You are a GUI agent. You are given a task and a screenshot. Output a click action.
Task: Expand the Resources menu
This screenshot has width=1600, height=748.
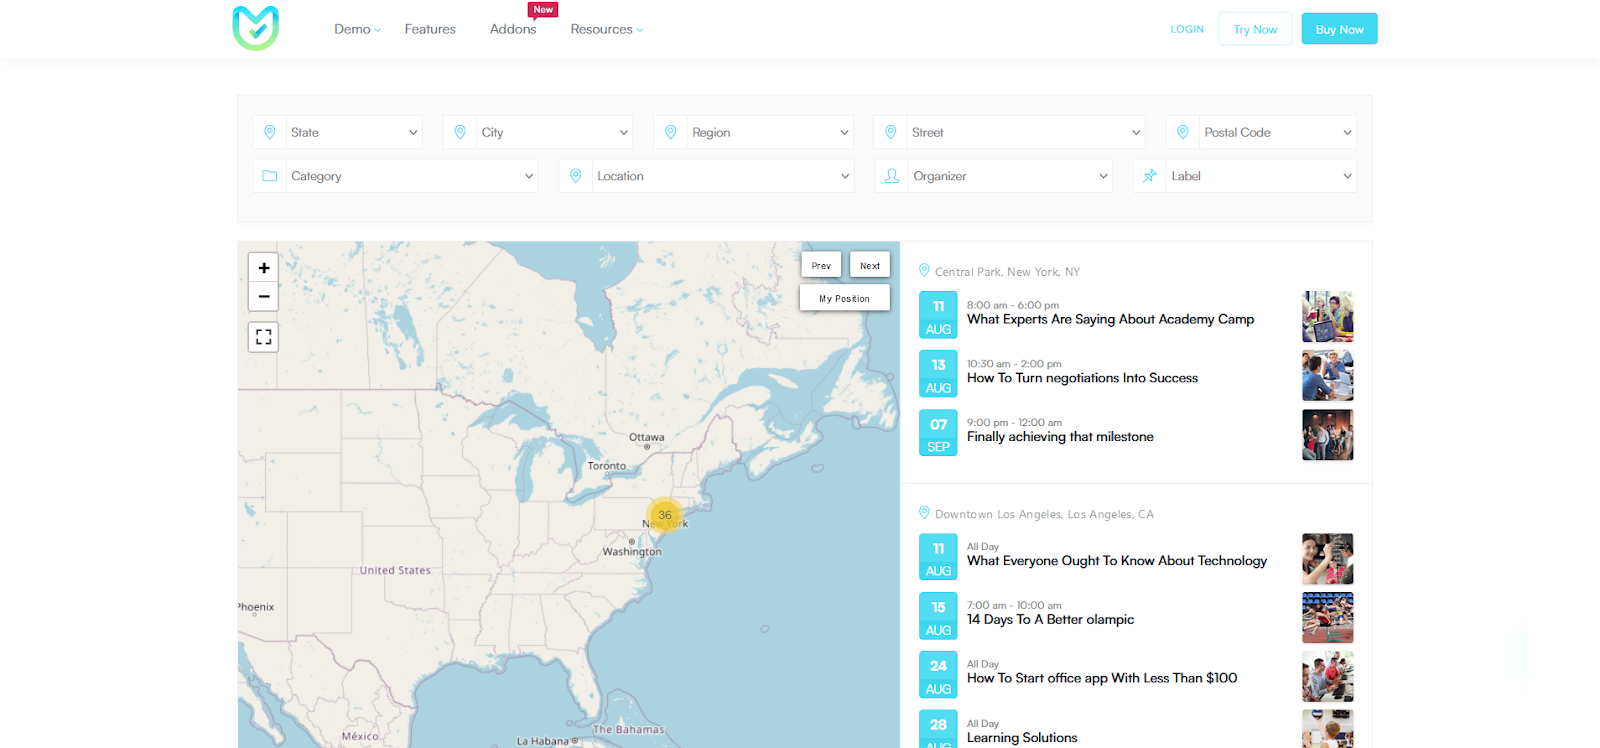(x=607, y=29)
